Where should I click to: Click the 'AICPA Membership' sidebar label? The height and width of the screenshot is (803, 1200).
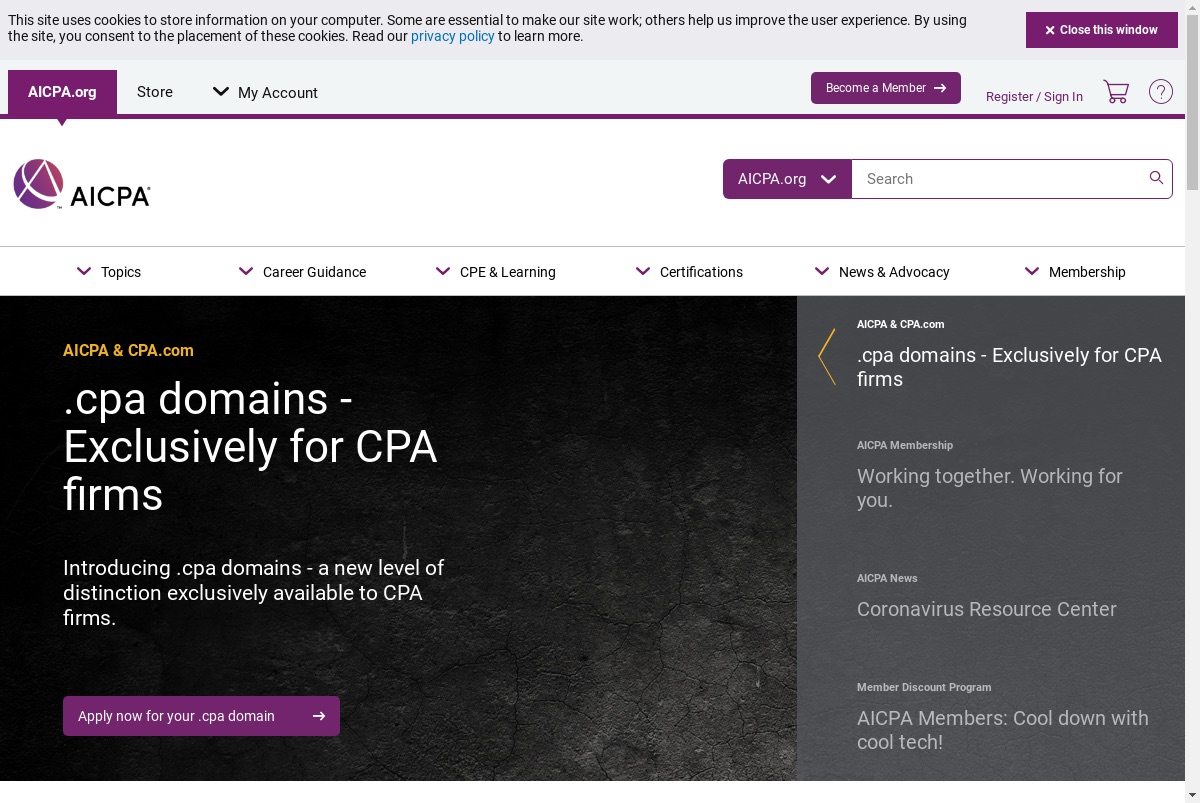905,445
